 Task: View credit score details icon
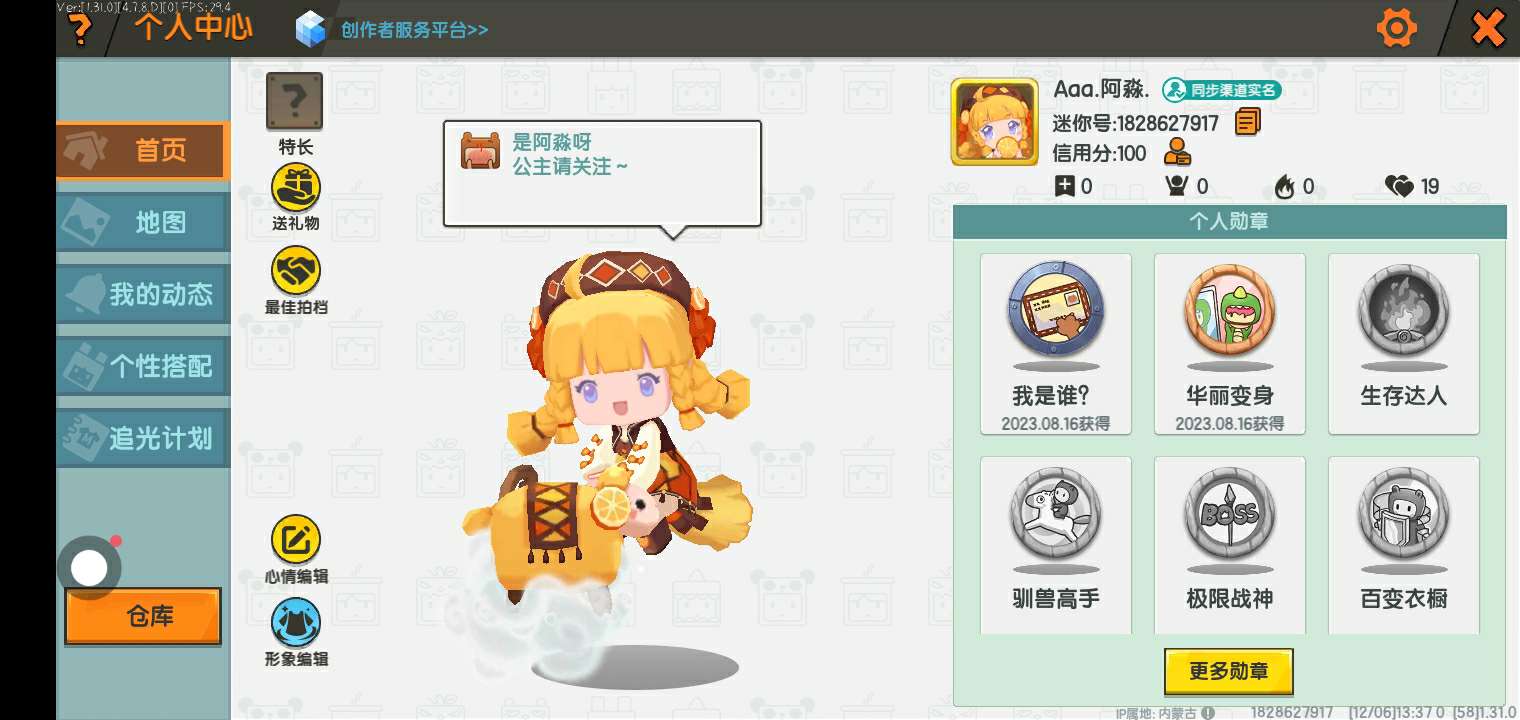point(1178,153)
